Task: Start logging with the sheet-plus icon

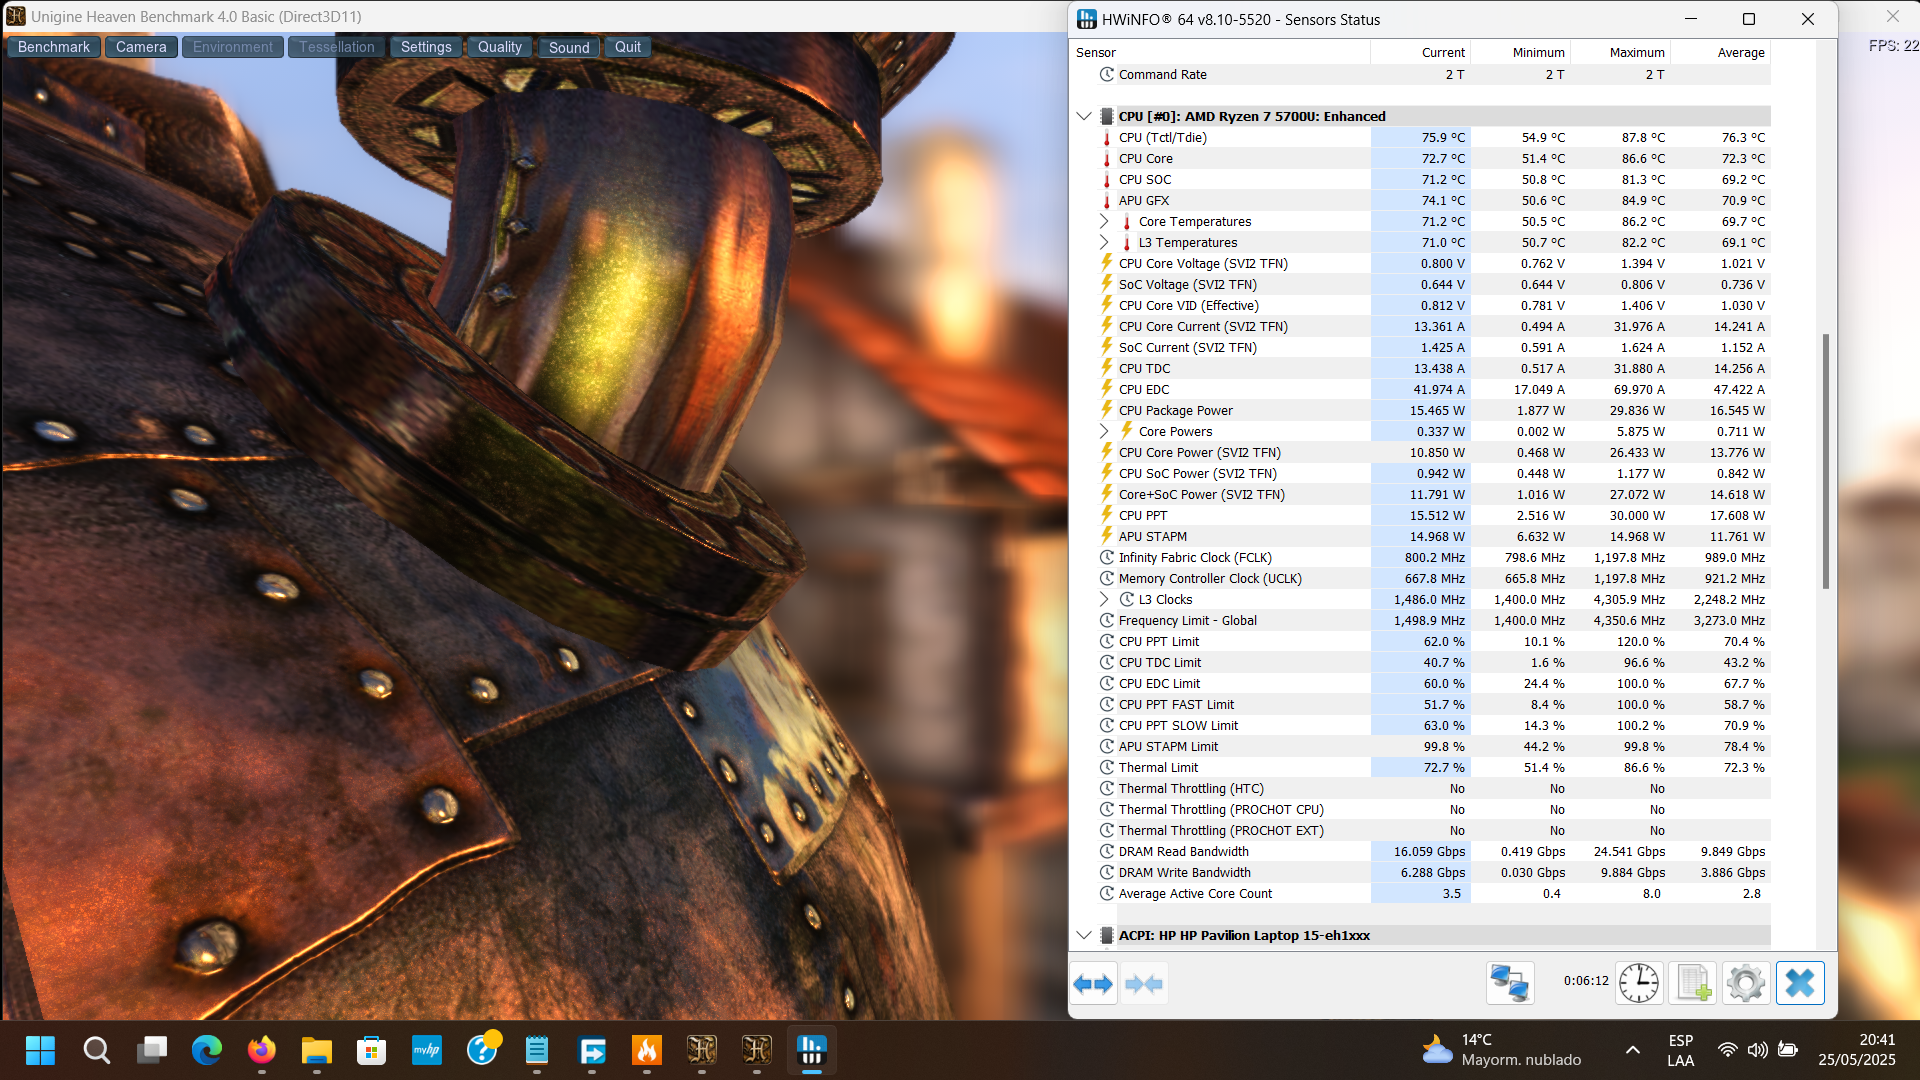Action: (1693, 984)
